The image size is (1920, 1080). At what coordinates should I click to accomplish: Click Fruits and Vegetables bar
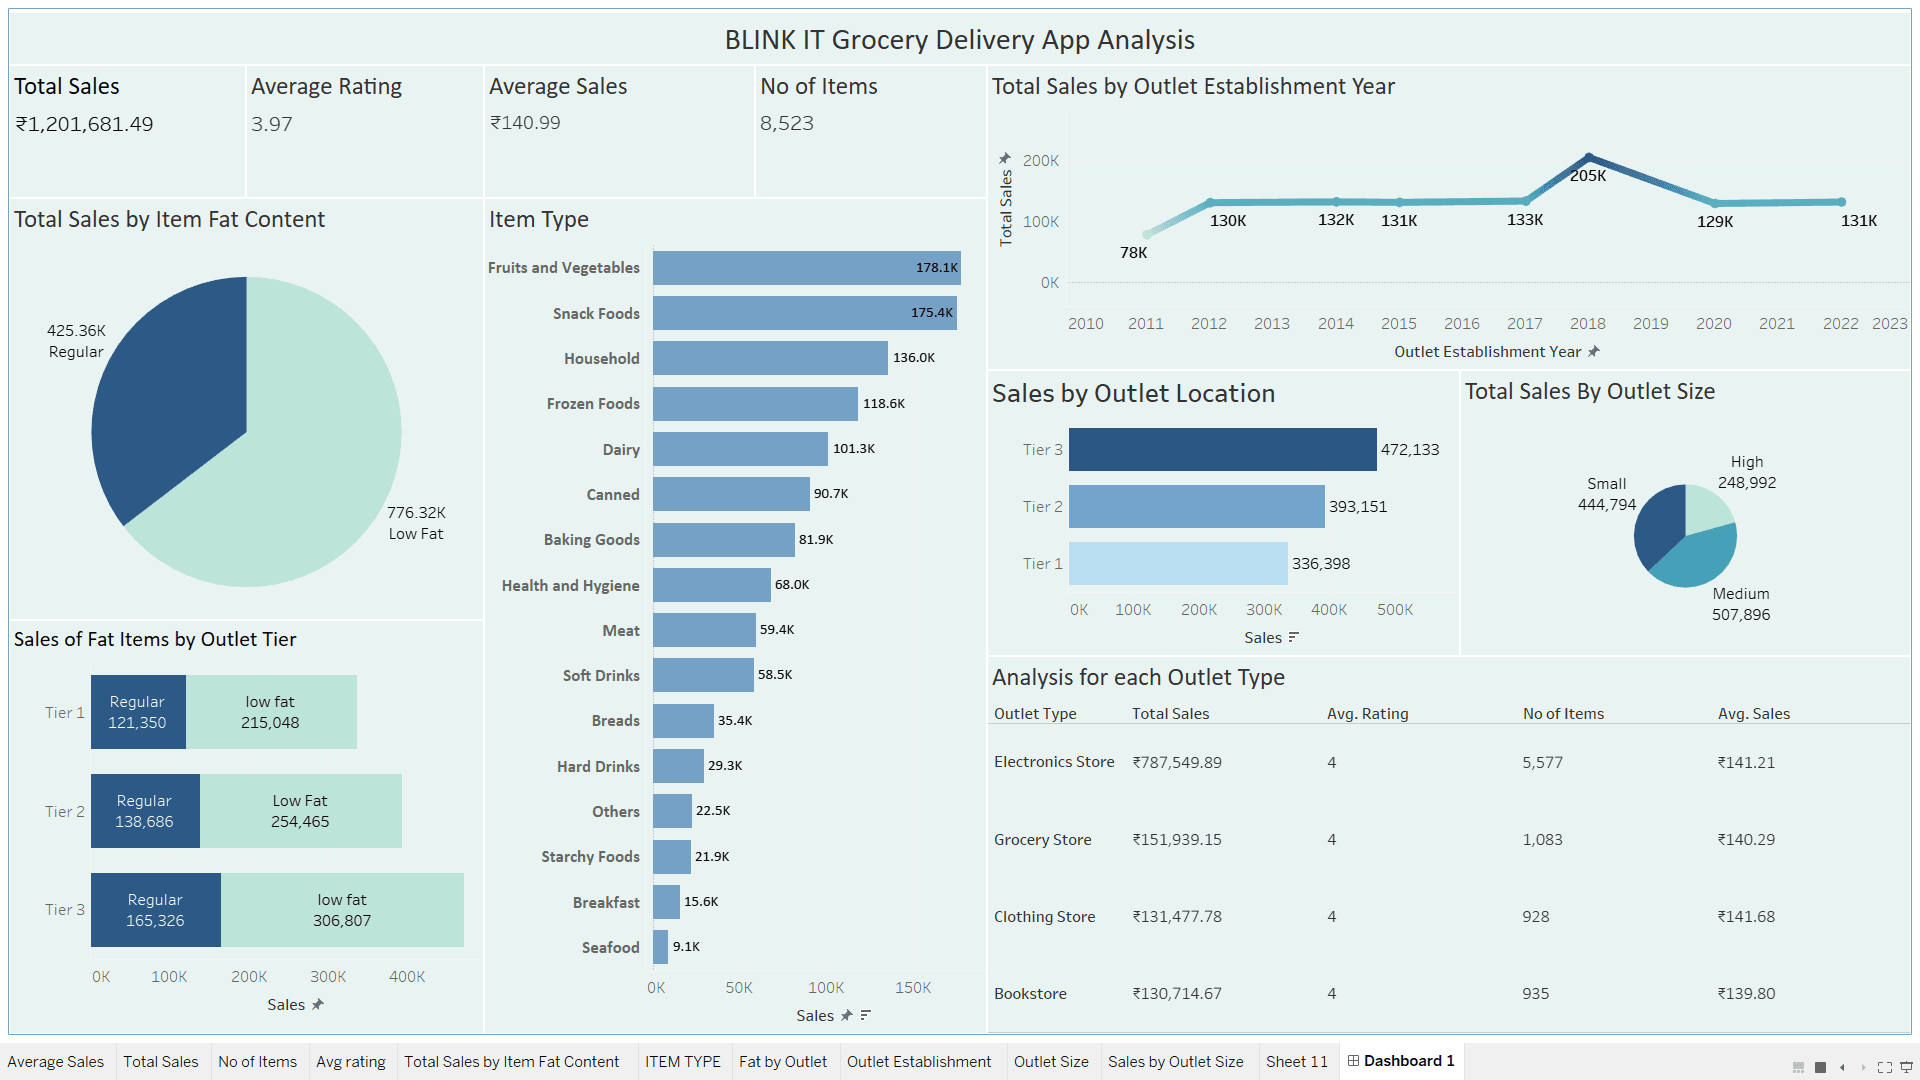[807, 267]
